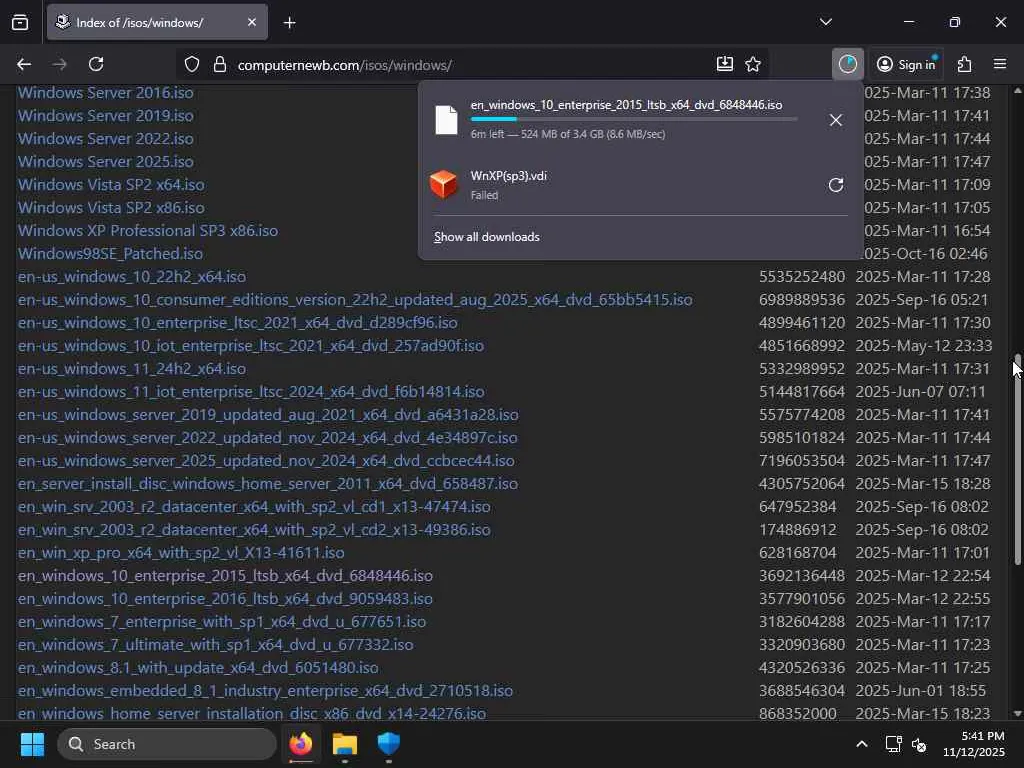This screenshot has height=768, width=1024.
Task: Select the WnXP(sp3).vdi VirtualBox file icon
Action: 443,184
